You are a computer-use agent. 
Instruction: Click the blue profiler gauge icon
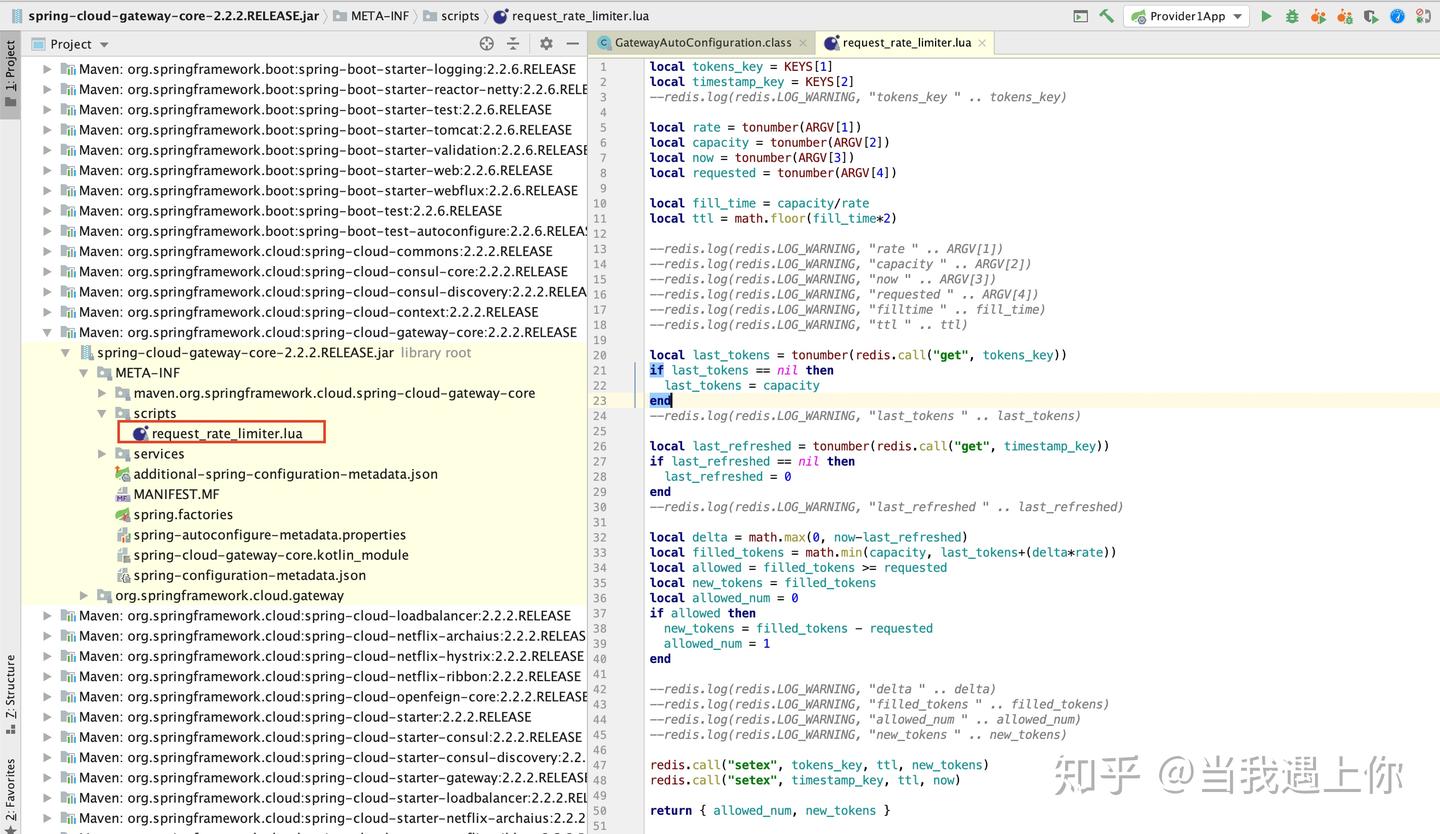coord(1397,16)
